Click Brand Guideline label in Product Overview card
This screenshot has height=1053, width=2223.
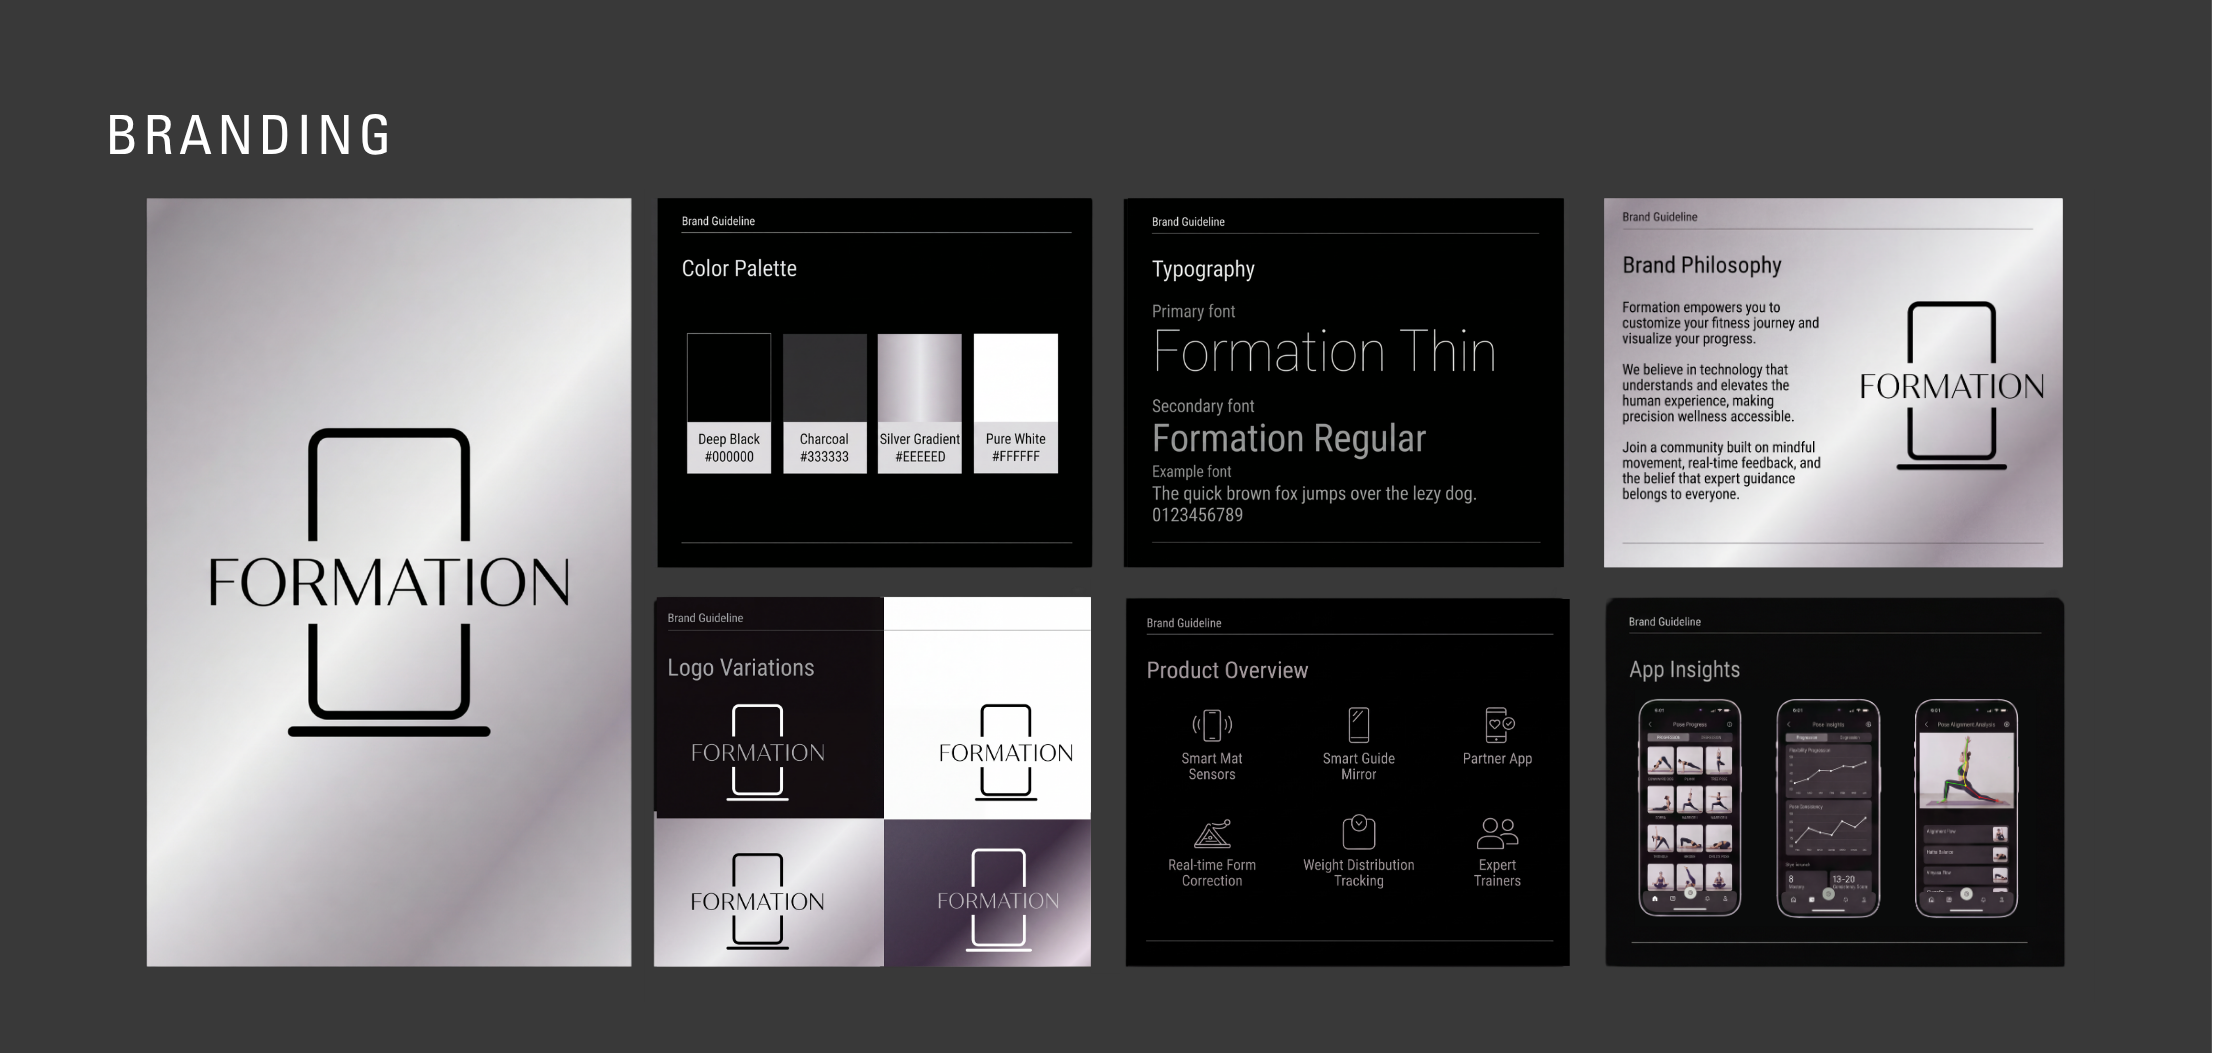point(1184,623)
